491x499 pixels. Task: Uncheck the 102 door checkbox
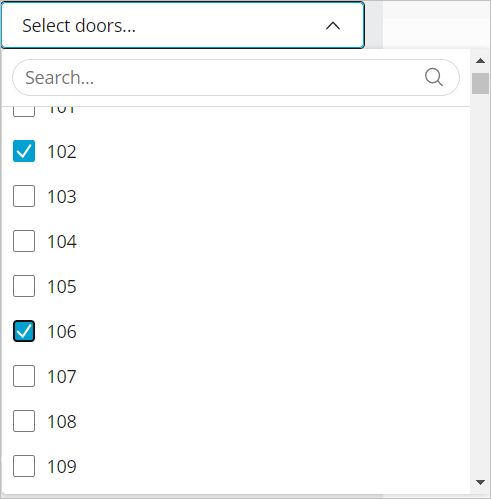pyautogui.click(x=24, y=151)
